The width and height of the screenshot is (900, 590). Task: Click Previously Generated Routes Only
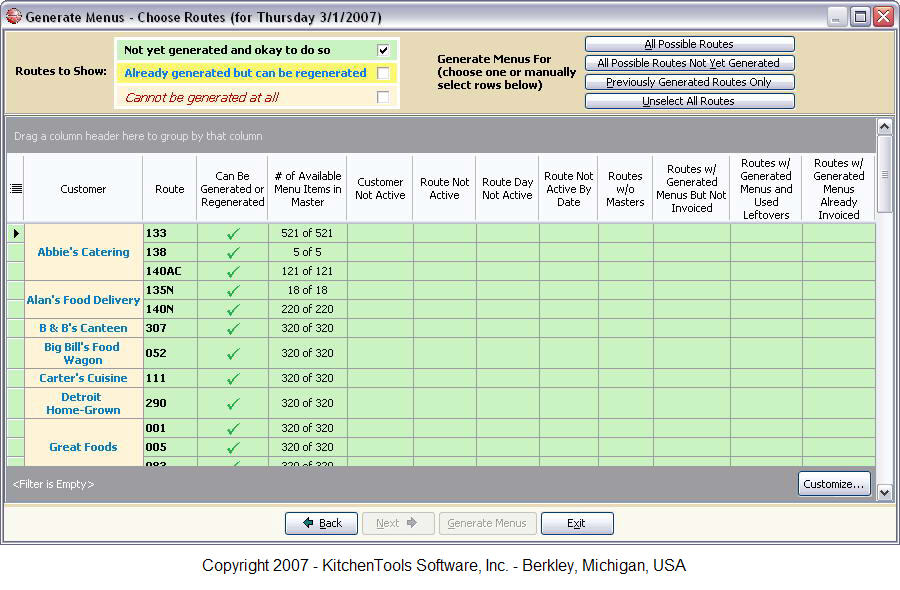pyautogui.click(x=689, y=82)
